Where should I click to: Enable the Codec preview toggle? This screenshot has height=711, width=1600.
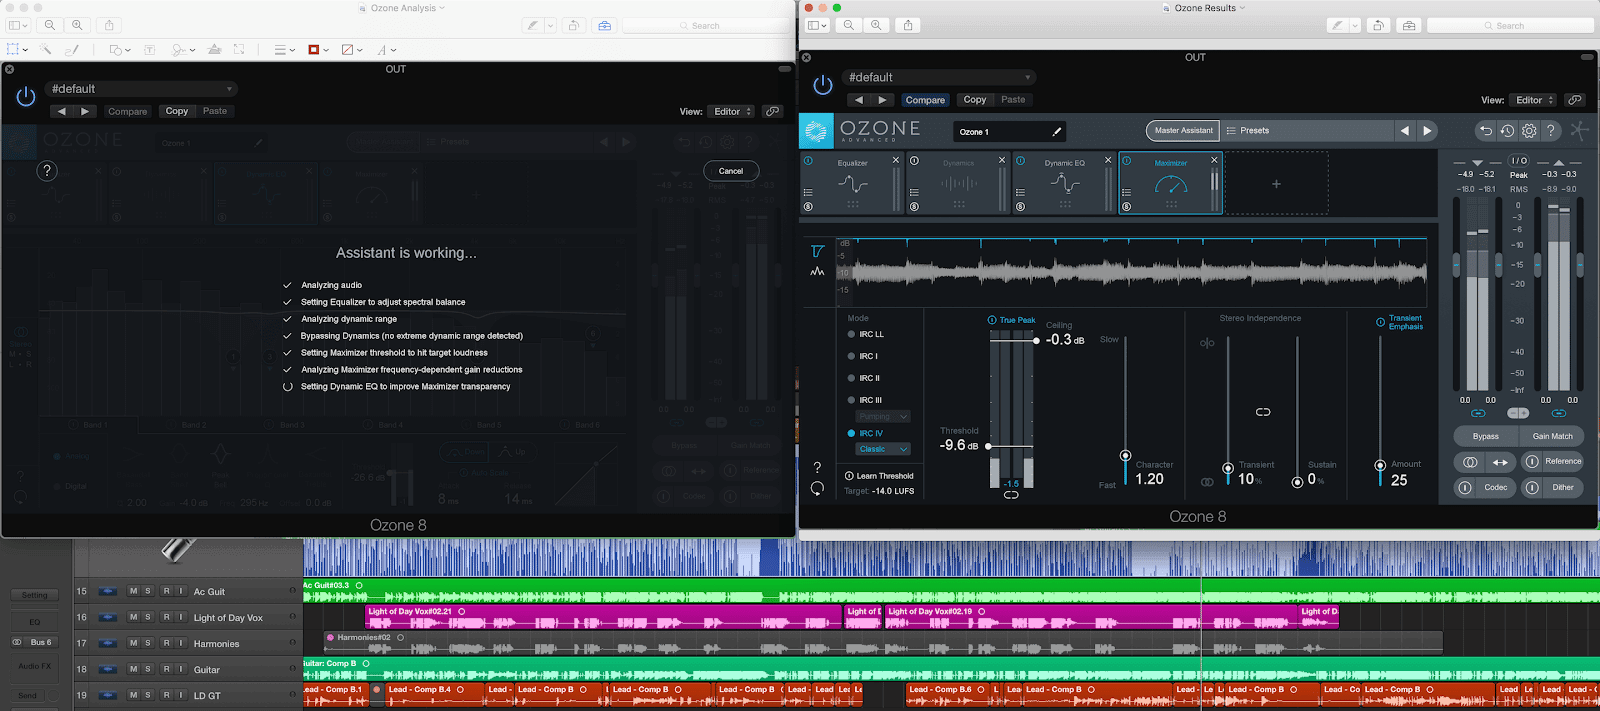tap(1465, 487)
